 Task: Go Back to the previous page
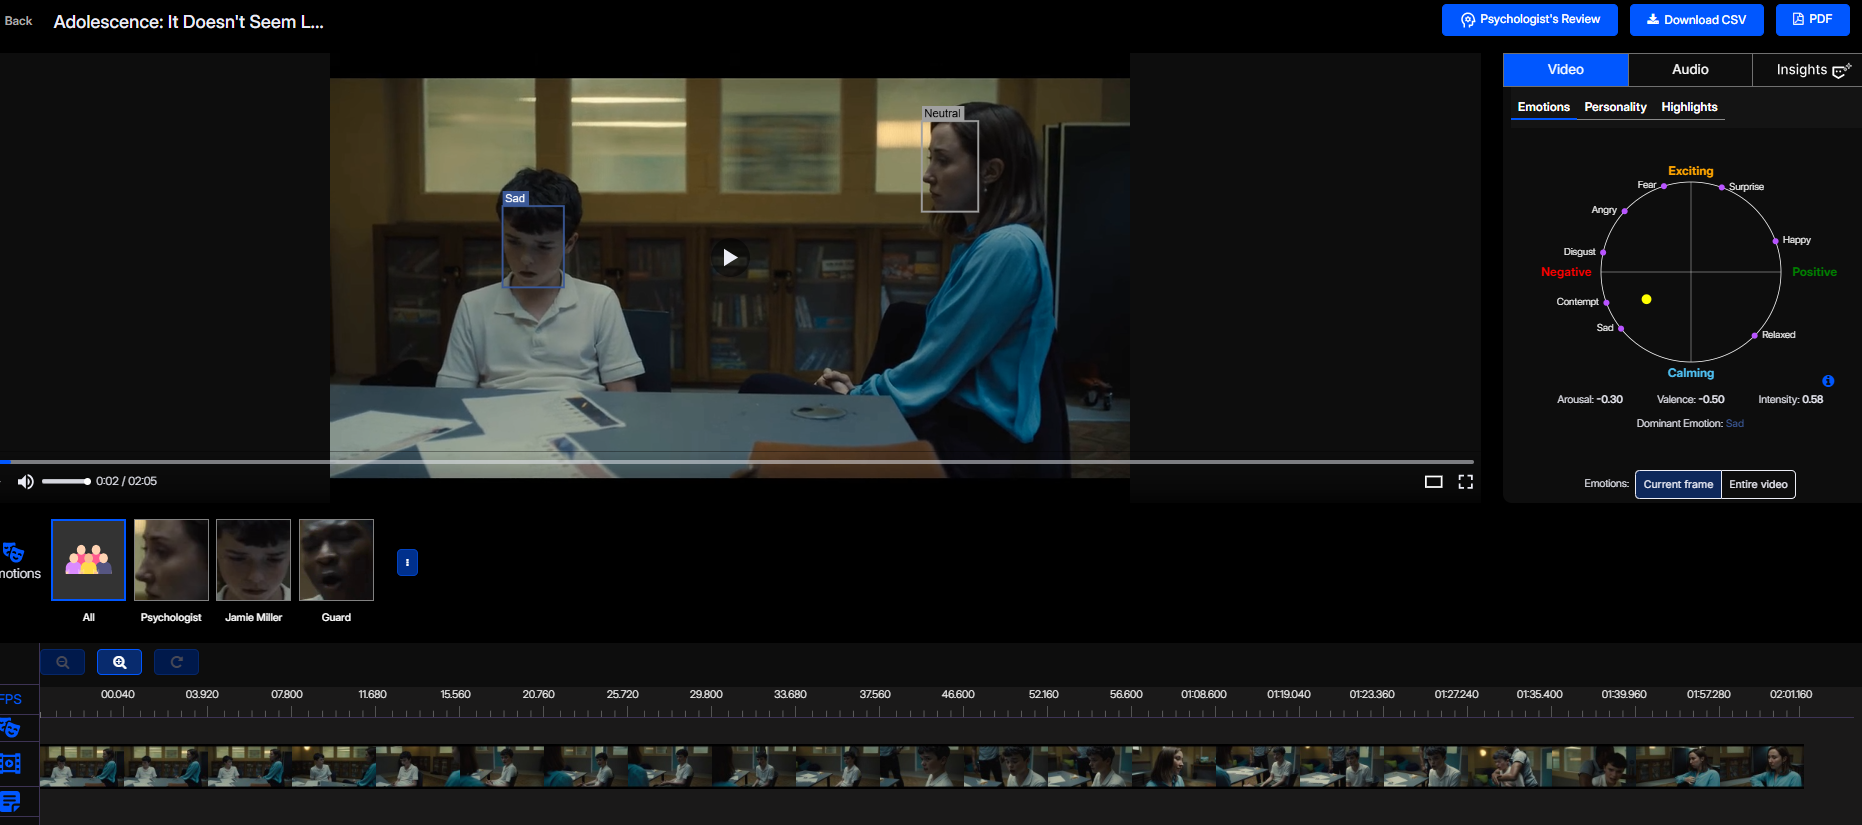18,21
